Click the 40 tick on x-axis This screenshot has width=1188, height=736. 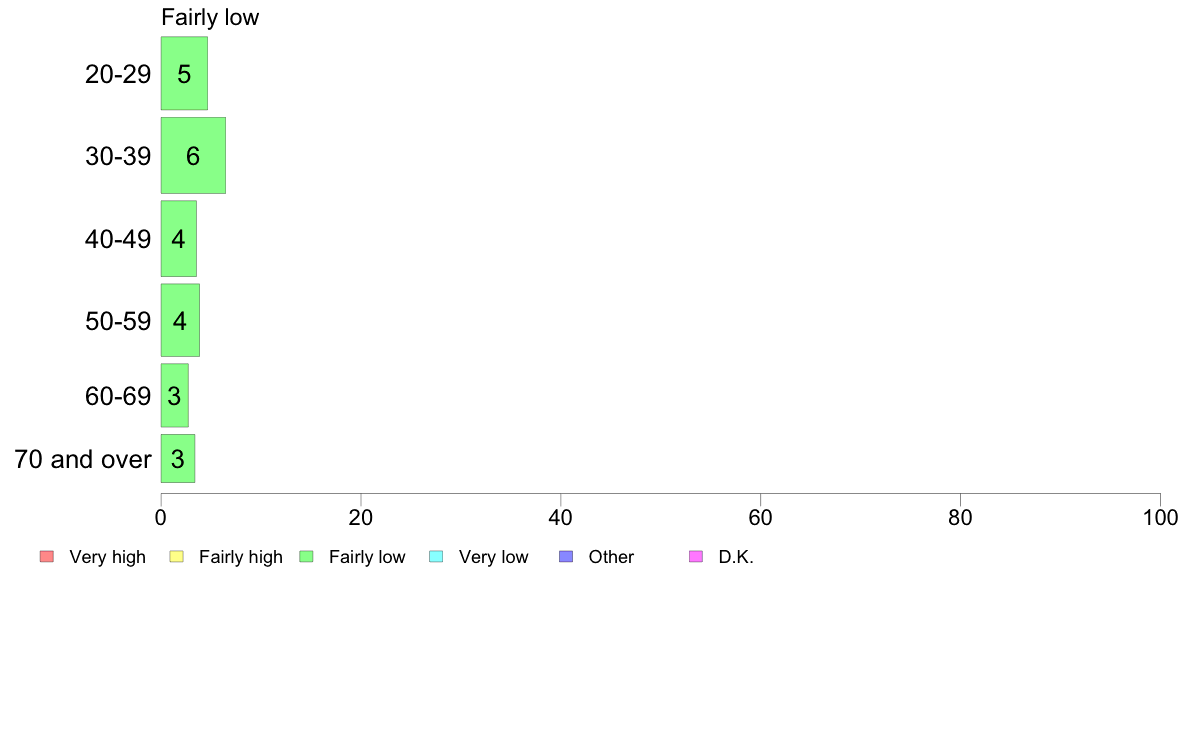pos(561,518)
